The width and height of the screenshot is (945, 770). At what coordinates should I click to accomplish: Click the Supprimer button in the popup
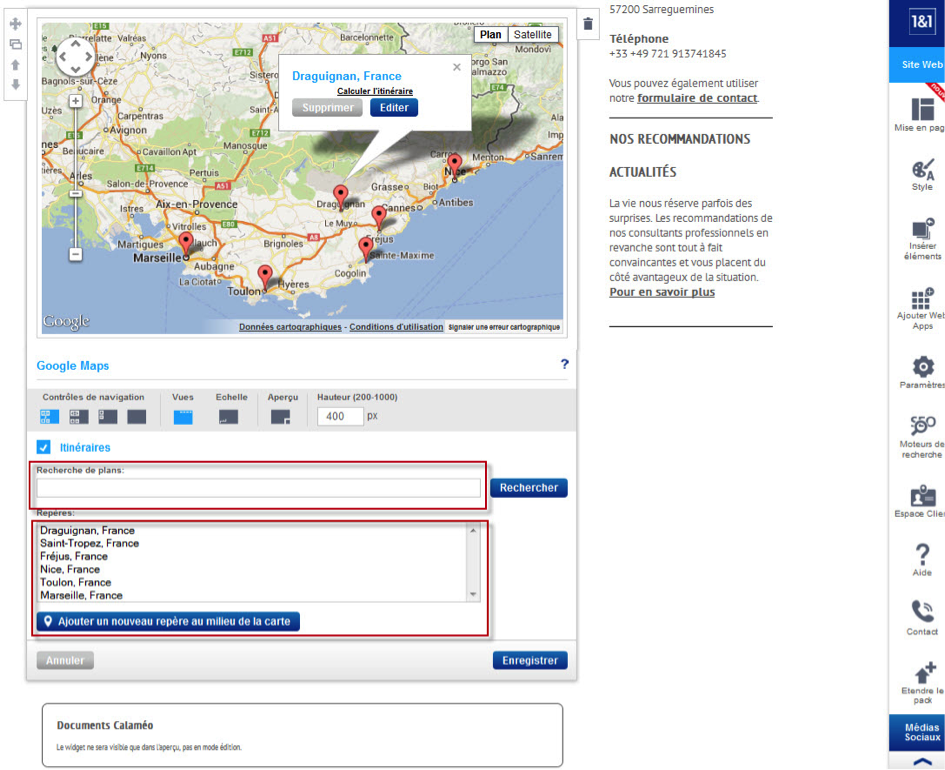(328, 107)
